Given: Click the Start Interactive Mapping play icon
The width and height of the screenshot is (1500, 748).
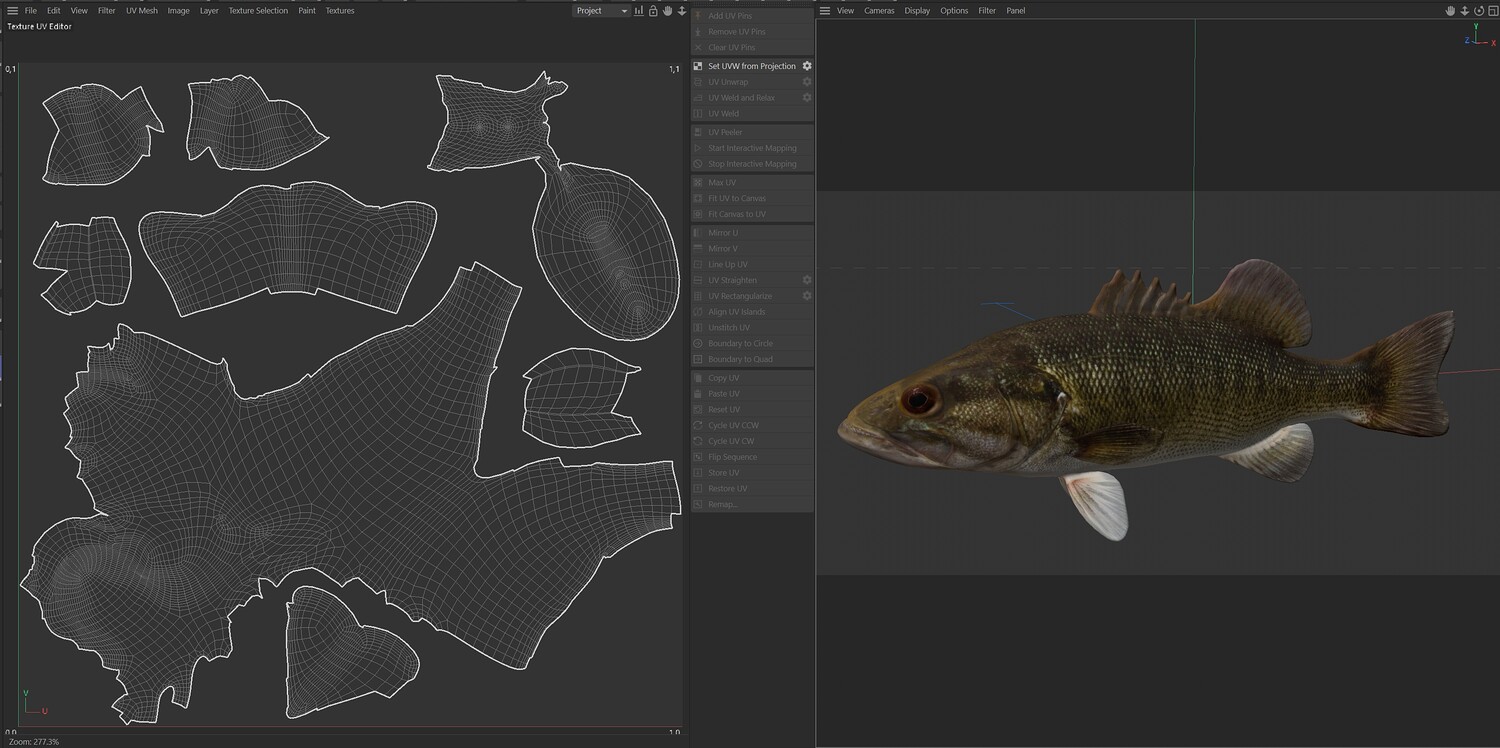Looking at the screenshot, I should click(698, 148).
